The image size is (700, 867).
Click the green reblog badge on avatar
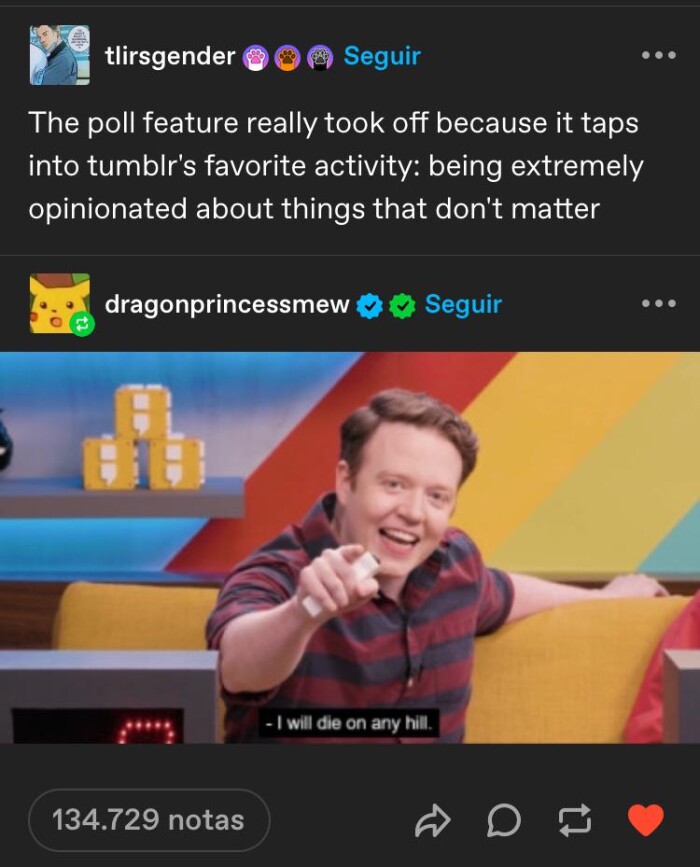pyautogui.click(x=81, y=325)
